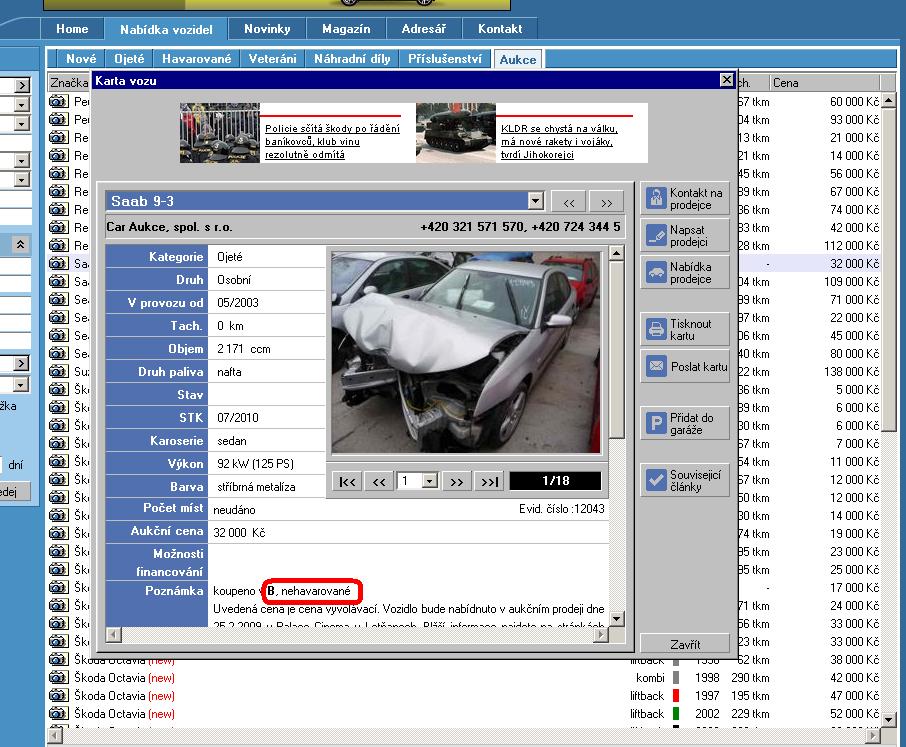Open the Magazín tab

point(346,29)
